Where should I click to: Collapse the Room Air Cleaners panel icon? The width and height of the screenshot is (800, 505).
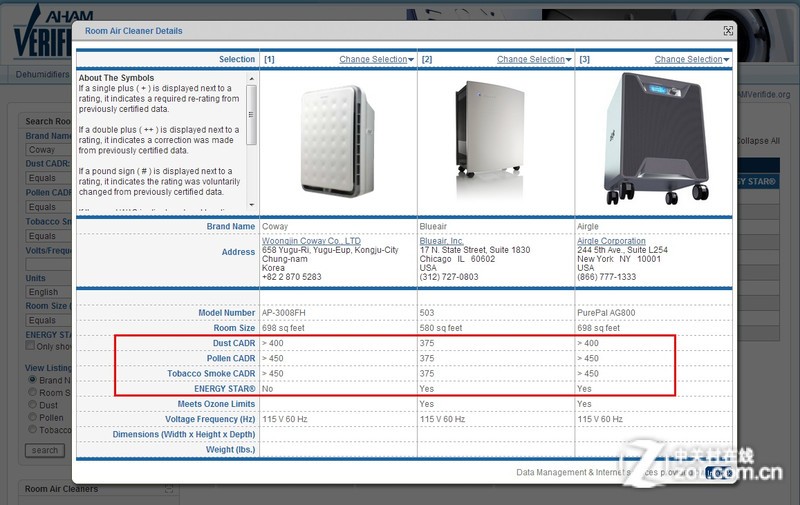click(169, 489)
